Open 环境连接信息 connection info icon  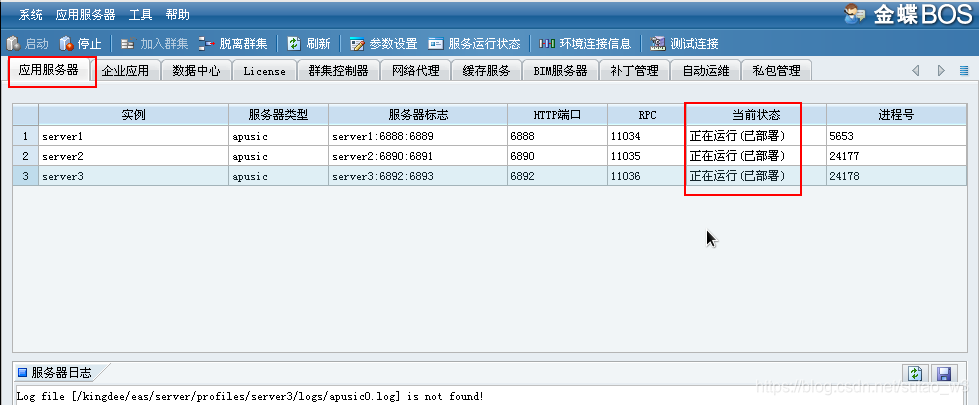(546, 44)
